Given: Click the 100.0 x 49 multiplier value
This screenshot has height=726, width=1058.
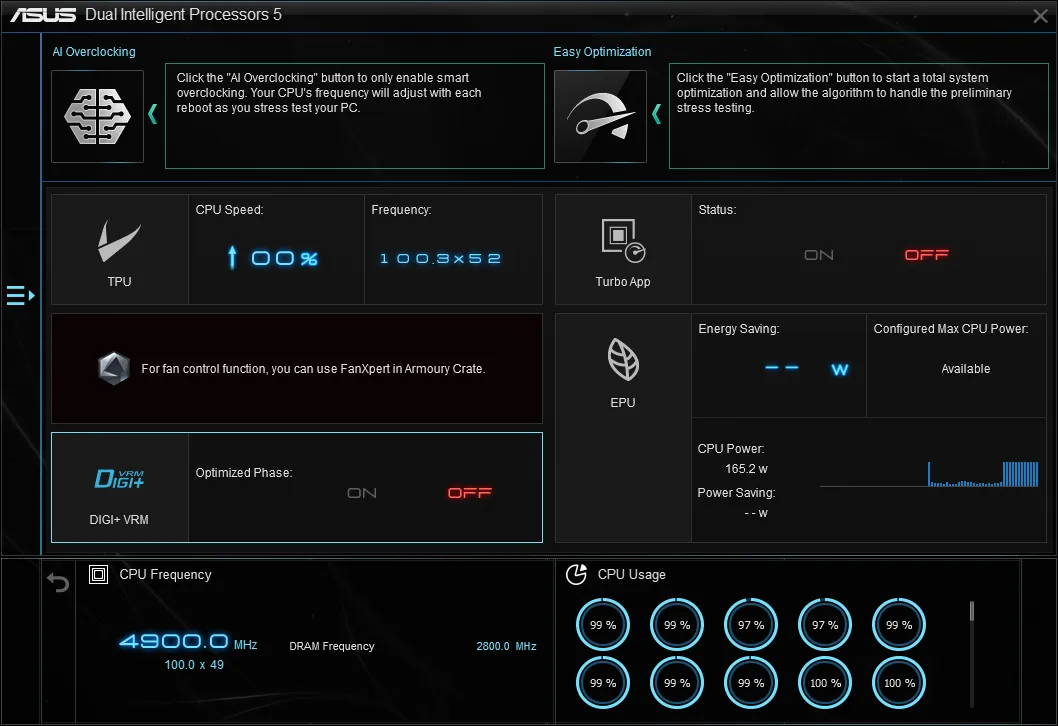Looking at the screenshot, I should (x=194, y=665).
